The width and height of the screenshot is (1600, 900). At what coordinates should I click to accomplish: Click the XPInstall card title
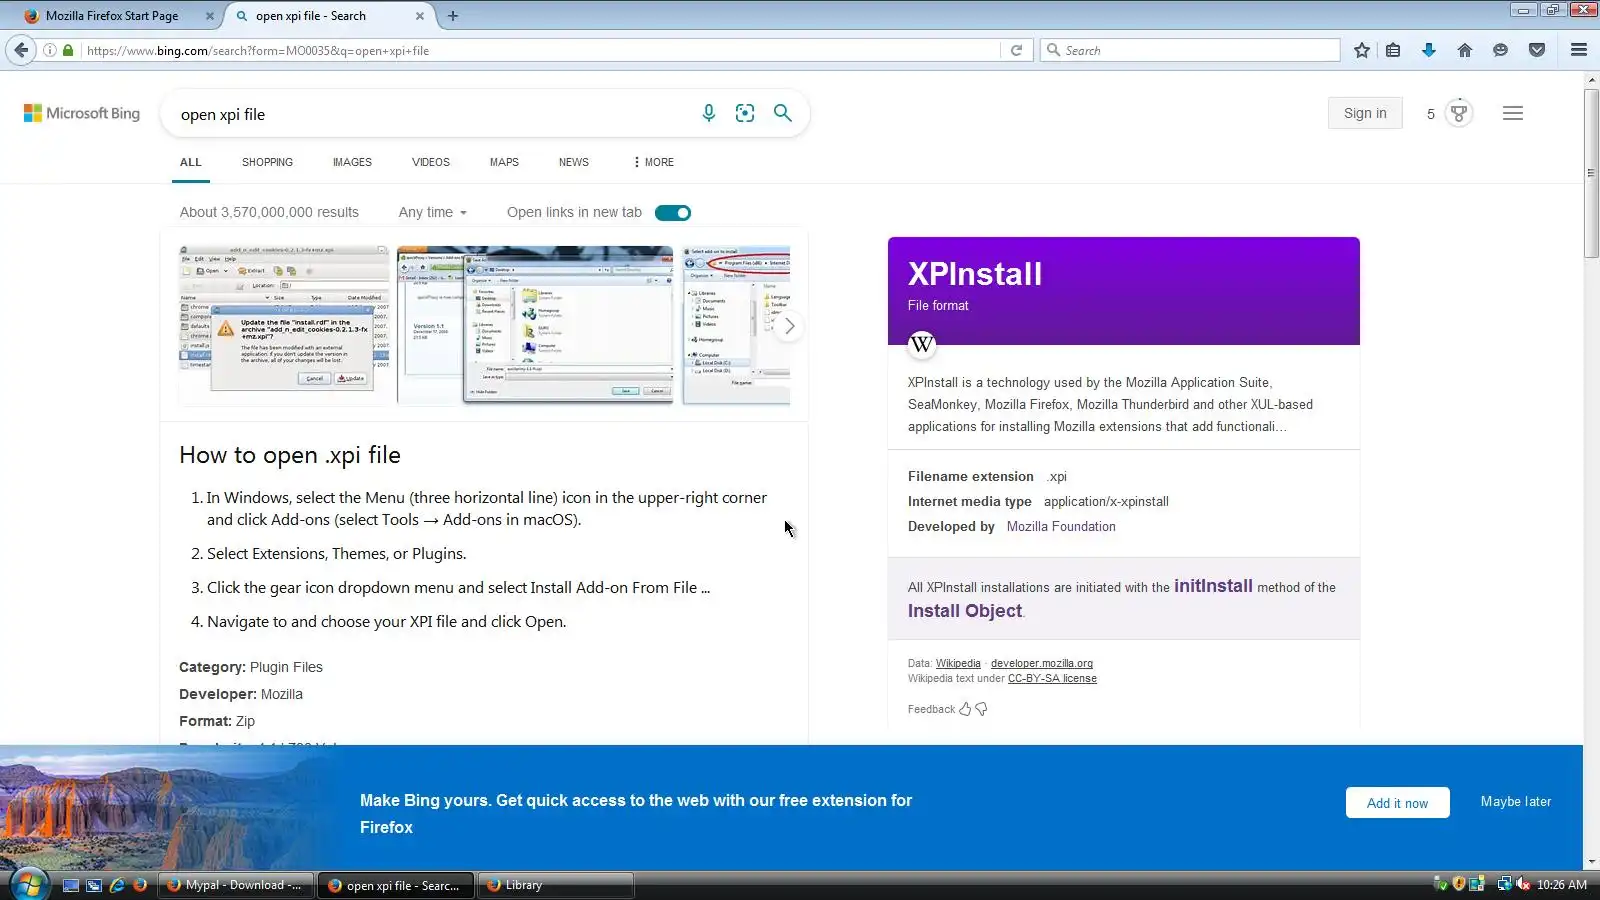tap(975, 274)
